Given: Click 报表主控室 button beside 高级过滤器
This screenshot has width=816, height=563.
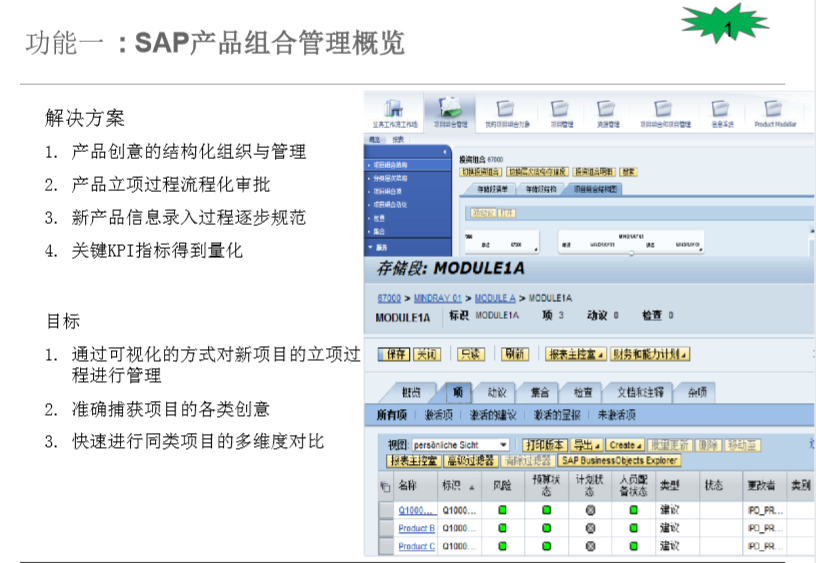Looking at the screenshot, I should (414, 460).
